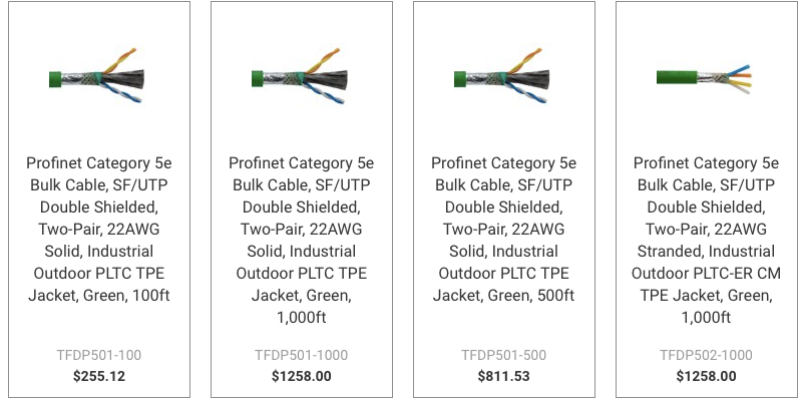View the stranded TFDP502-1000 cable image
This screenshot has height=403, width=800.
point(704,76)
